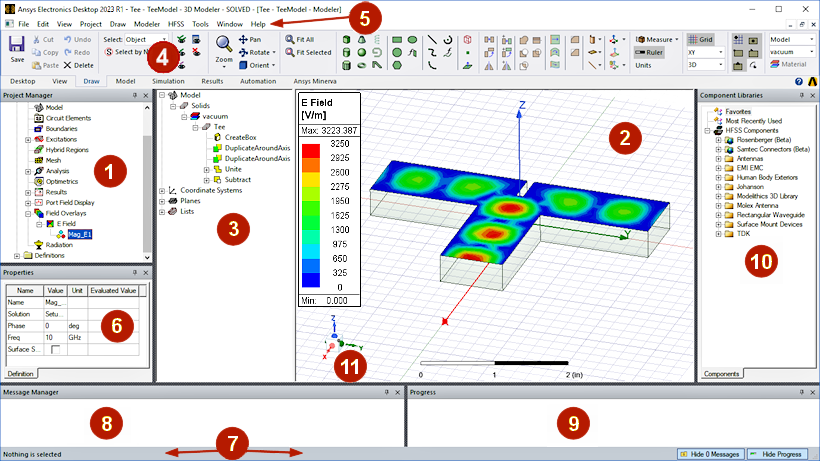This screenshot has width=820, height=461.
Task: Click the Orient button
Action: coord(257,65)
